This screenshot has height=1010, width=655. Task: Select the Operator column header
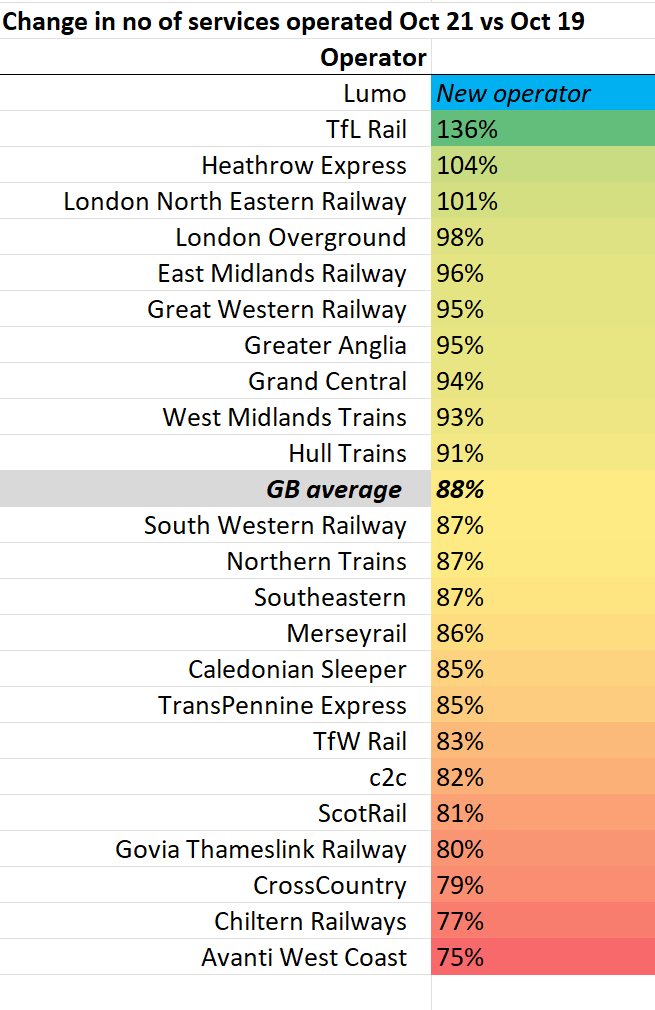coord(215,57)
